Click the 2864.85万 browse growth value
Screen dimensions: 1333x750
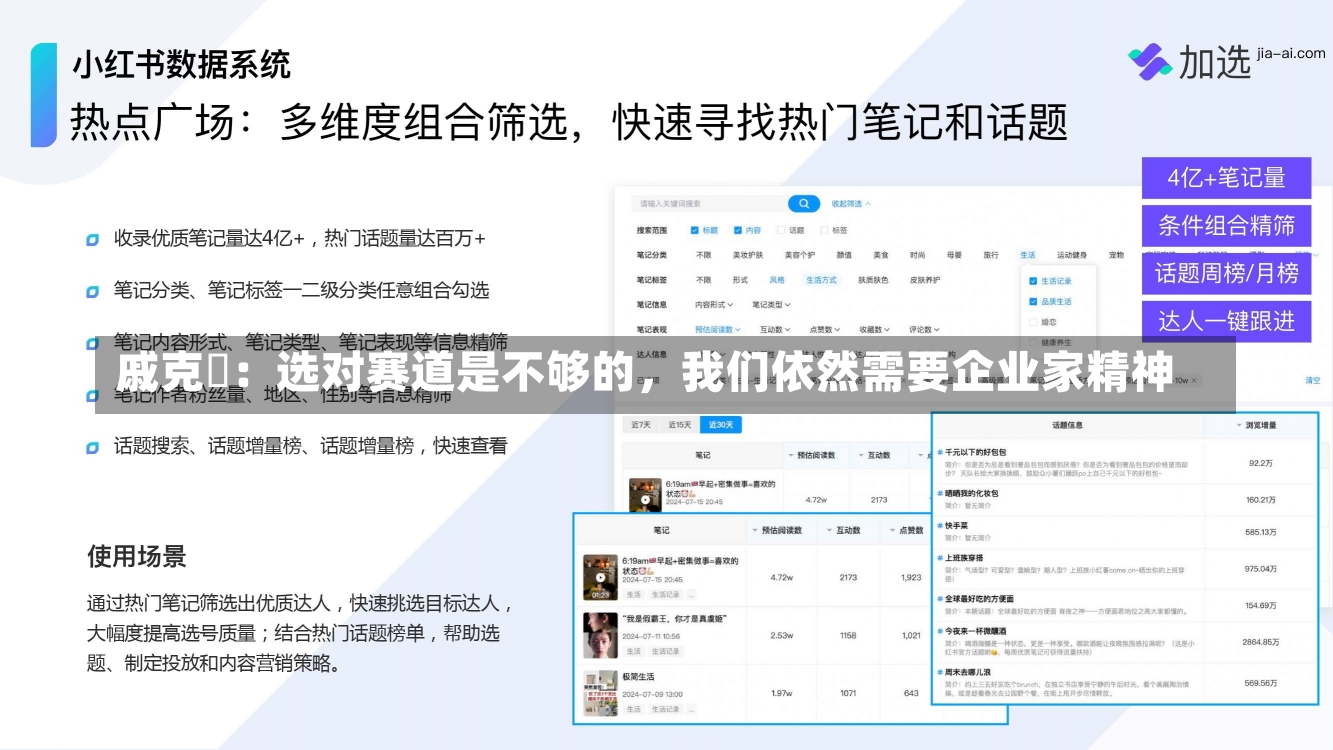[x=1259, y=642]
